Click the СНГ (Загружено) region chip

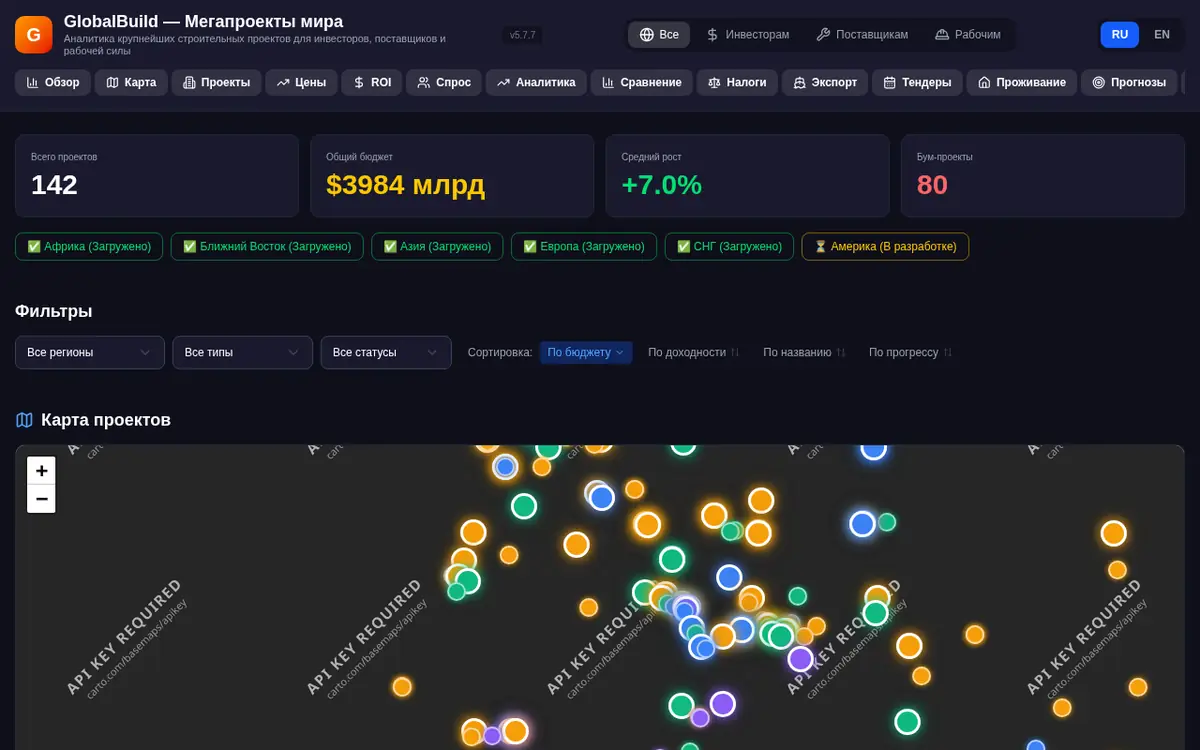[729, 246]
